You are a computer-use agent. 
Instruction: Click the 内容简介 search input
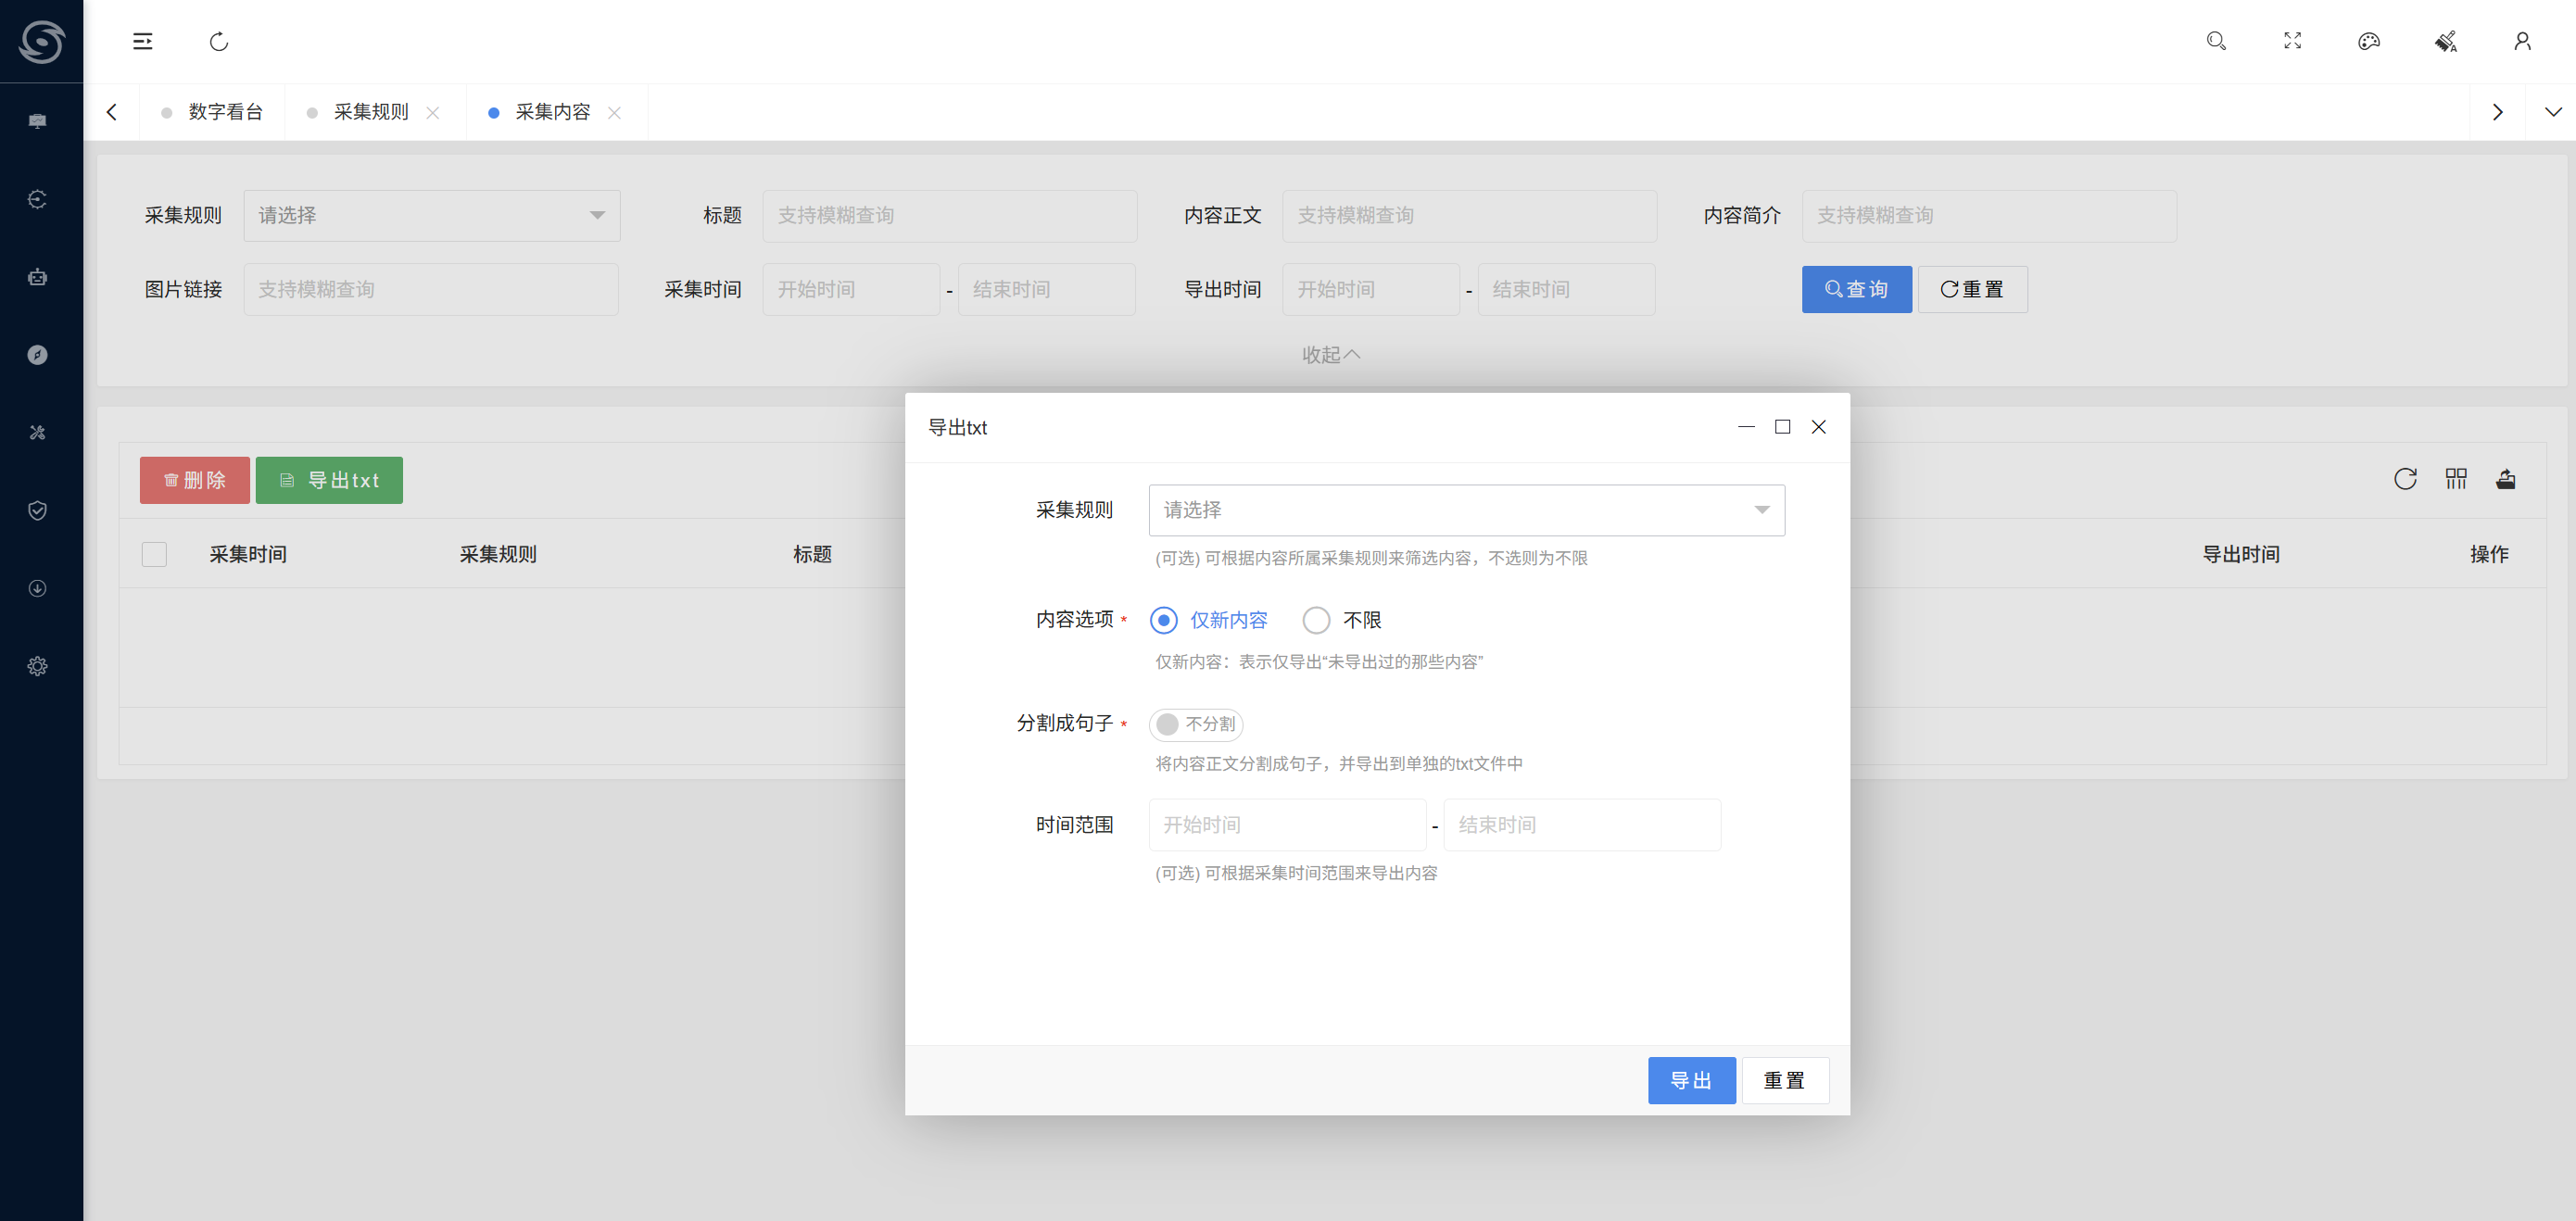tap(1989, 215)
